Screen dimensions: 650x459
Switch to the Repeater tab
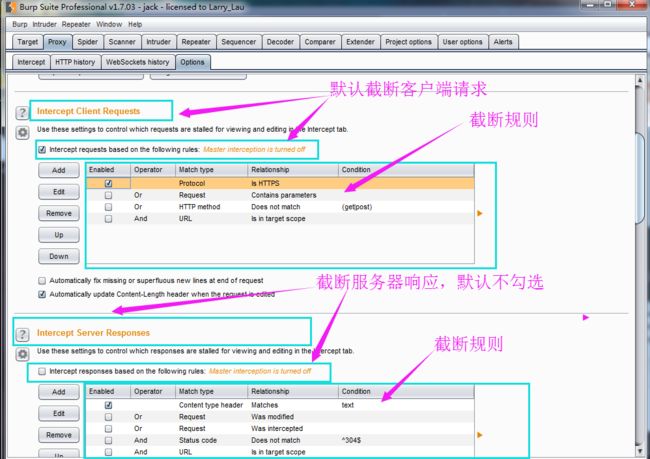[x=196, y=42]
